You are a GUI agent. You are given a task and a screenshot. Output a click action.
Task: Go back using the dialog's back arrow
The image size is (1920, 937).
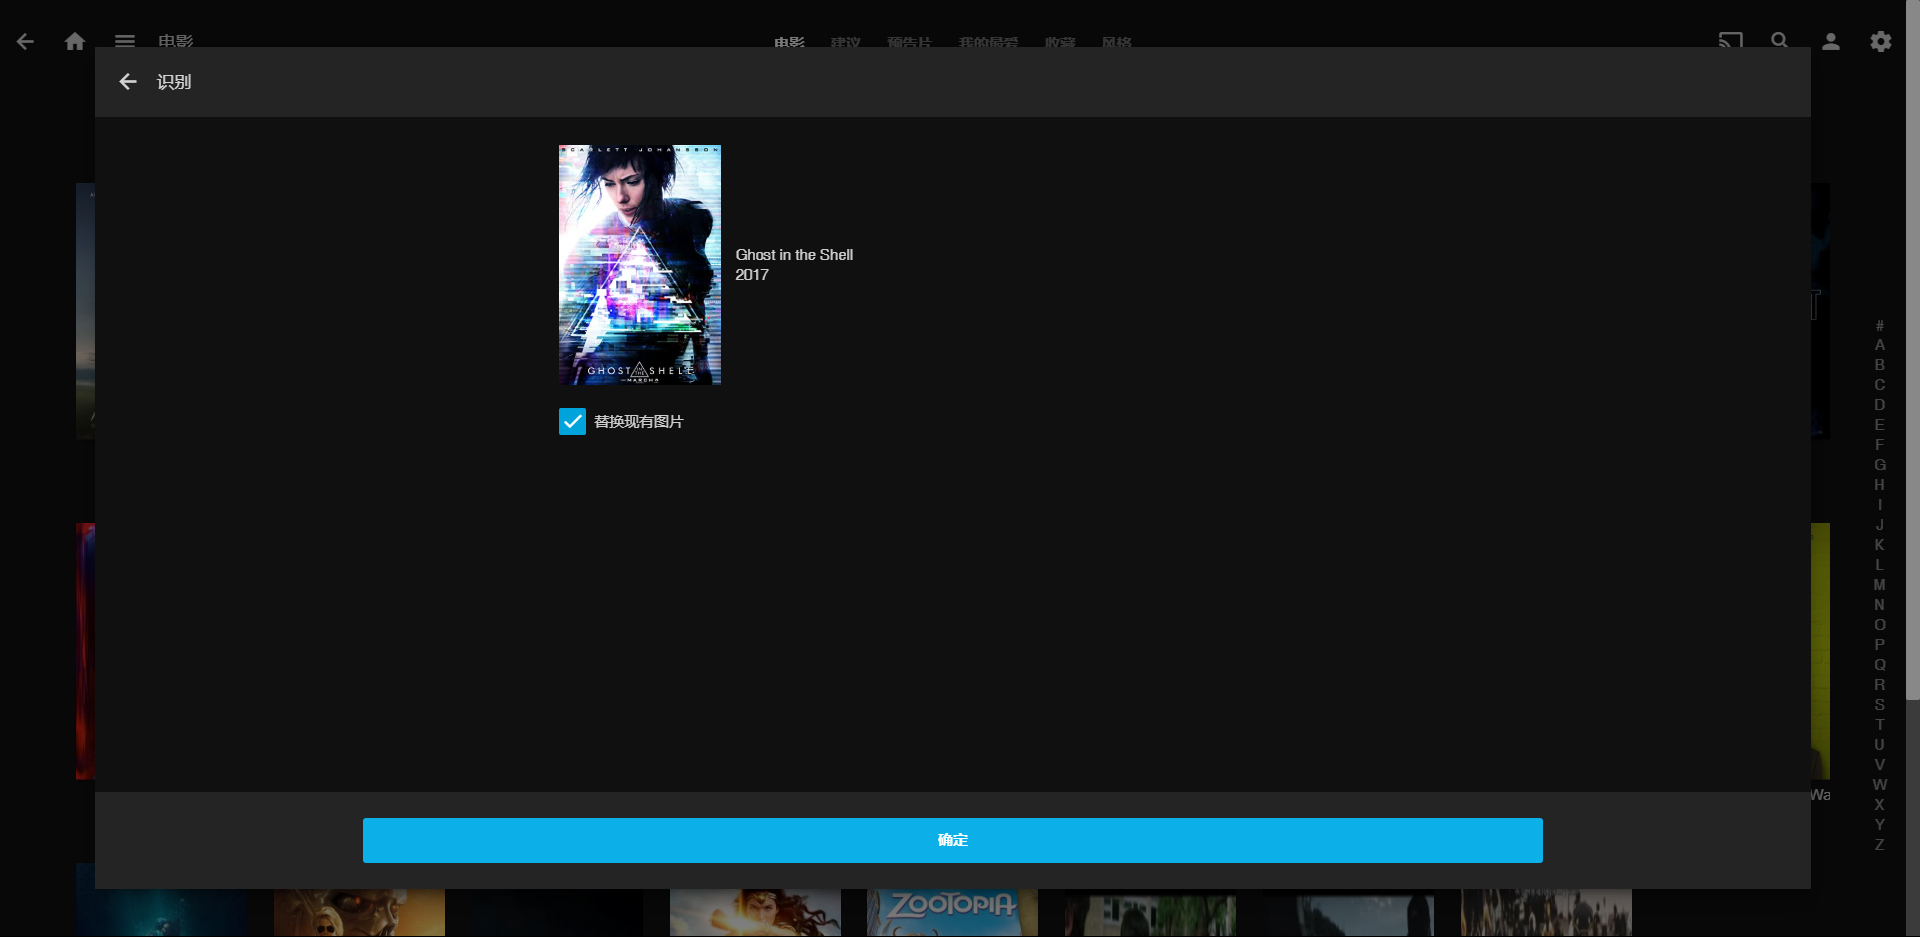click(x=128, y=82)
